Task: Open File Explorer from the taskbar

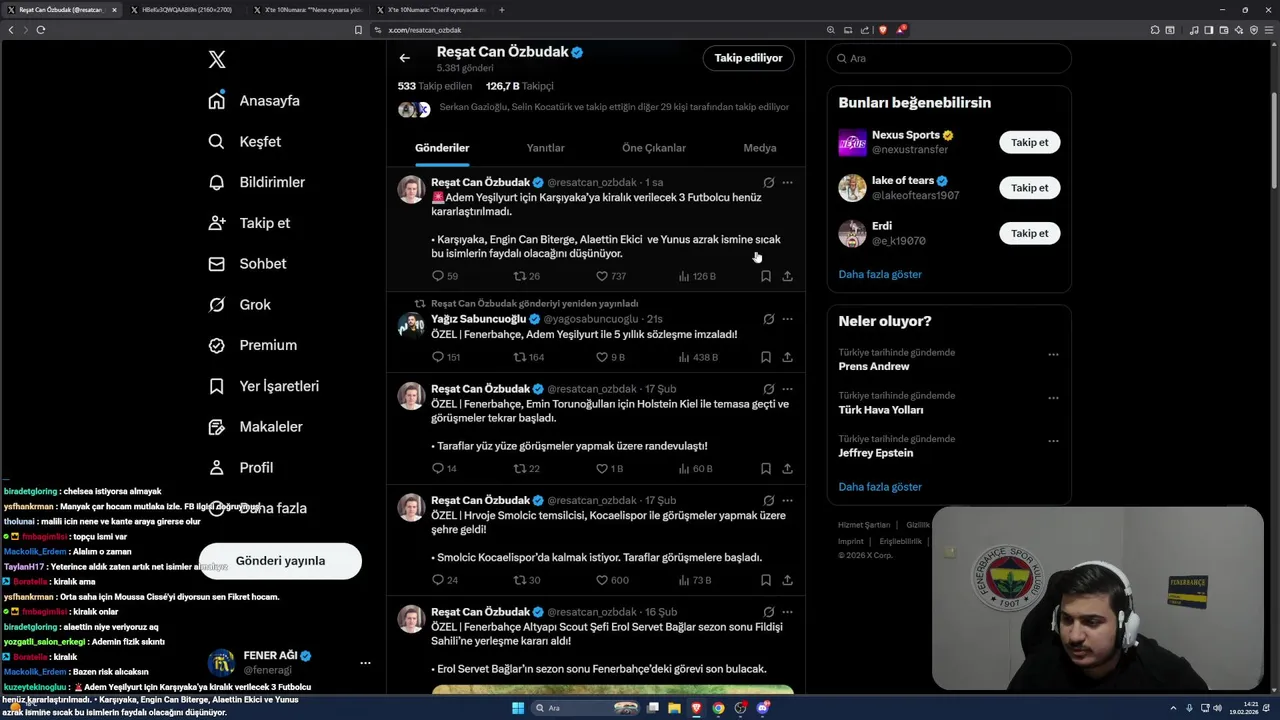Action: pyautogui.click(x=674, y=708)
